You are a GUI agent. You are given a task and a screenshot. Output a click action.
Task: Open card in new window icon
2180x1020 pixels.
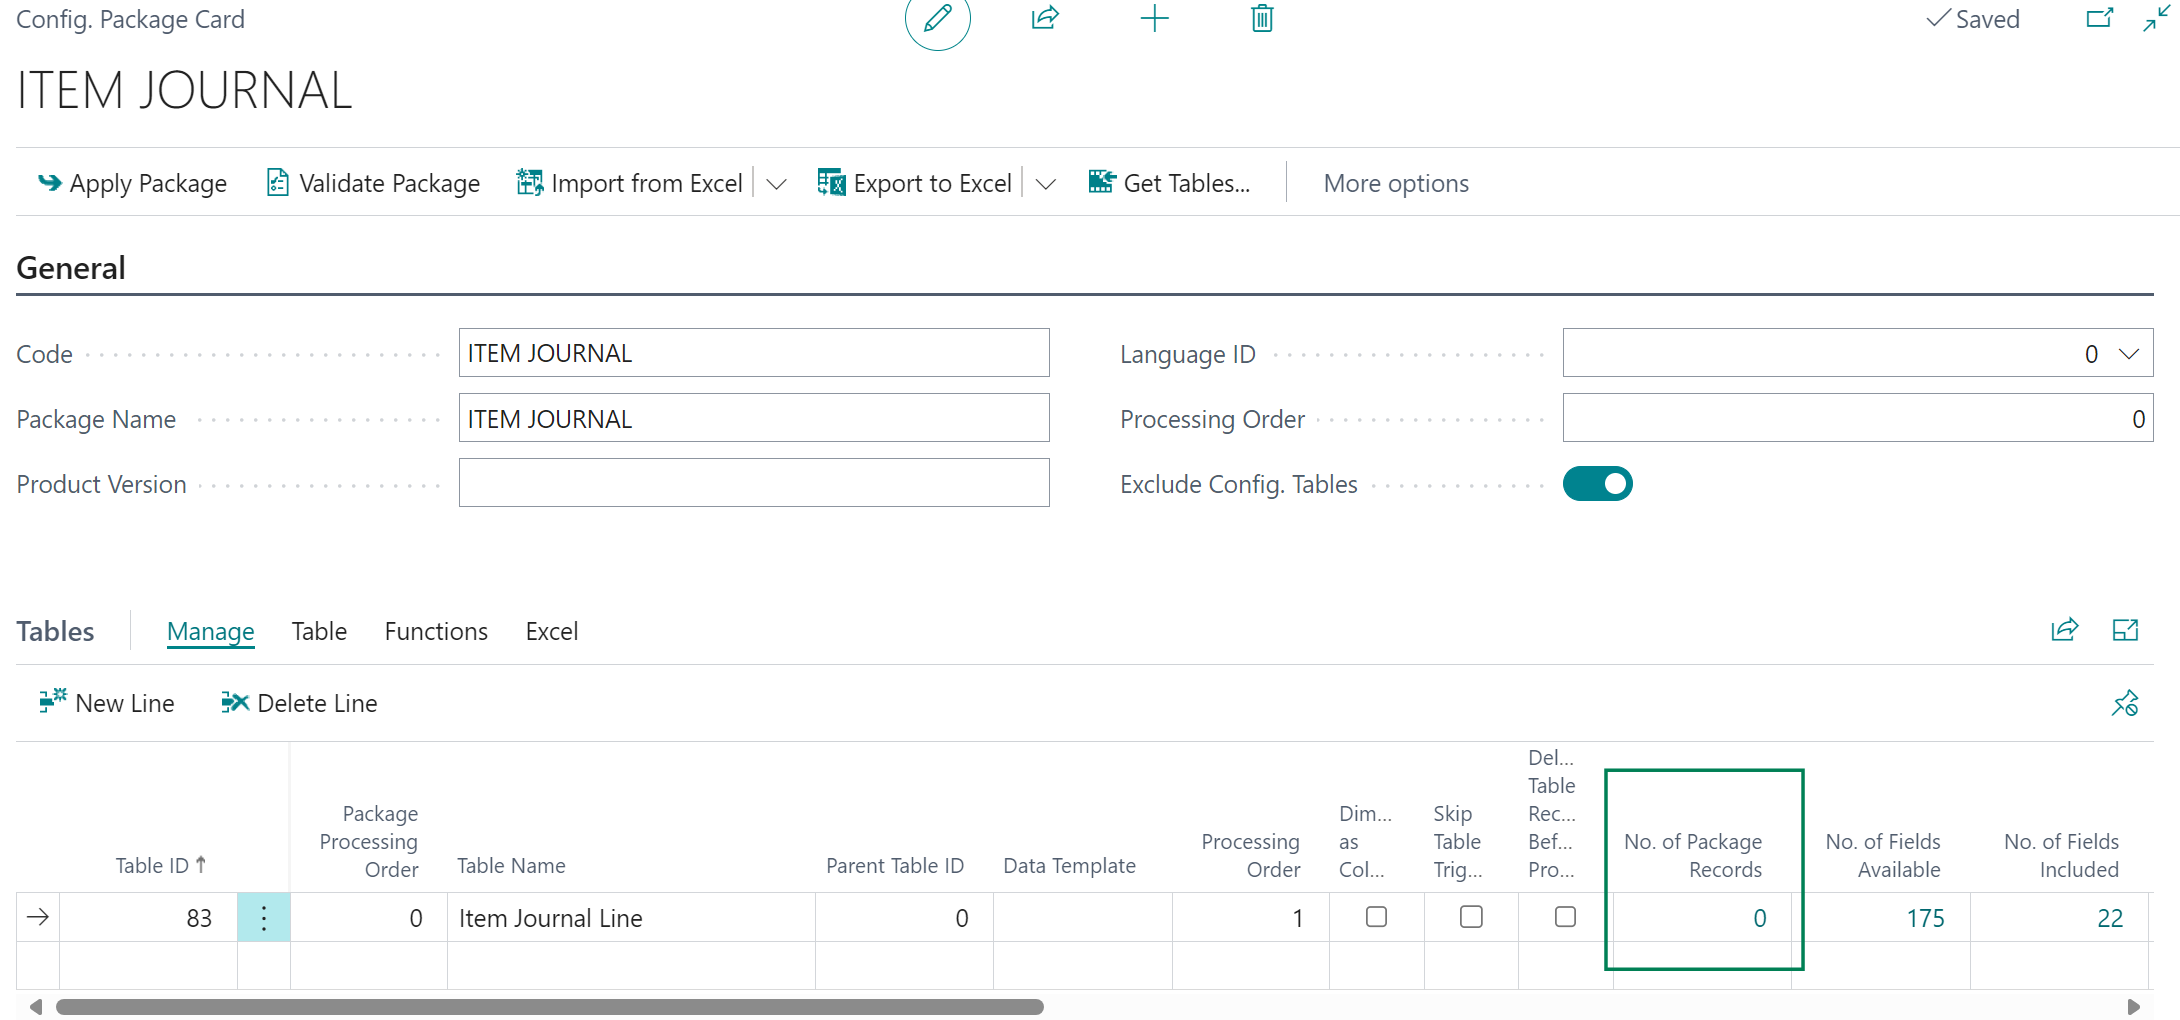pyautogui.click(x=2100, y=18)
